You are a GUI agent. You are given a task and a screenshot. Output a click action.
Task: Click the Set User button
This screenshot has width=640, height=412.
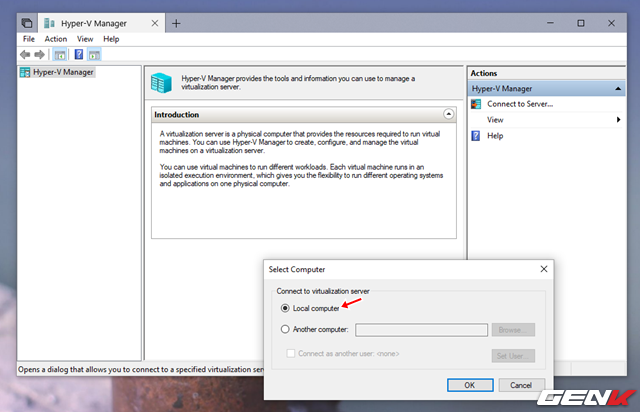point(513,356)
